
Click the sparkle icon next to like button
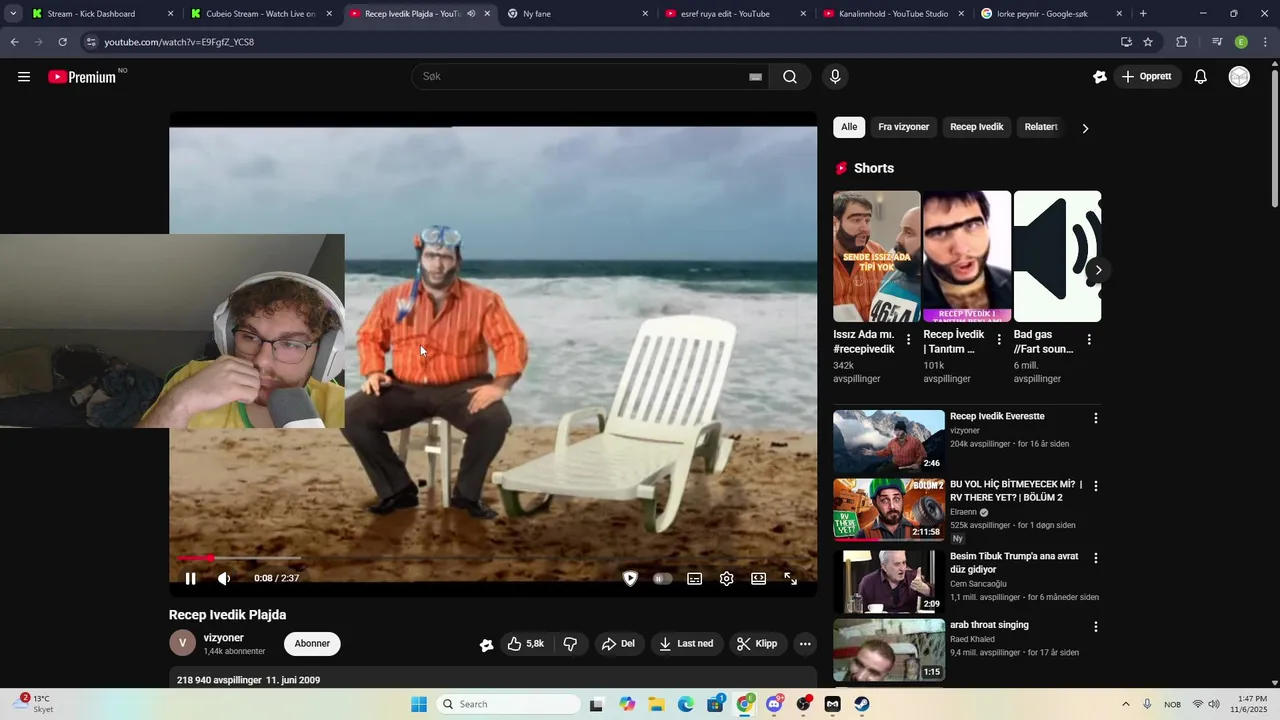[x=486, y=645]
